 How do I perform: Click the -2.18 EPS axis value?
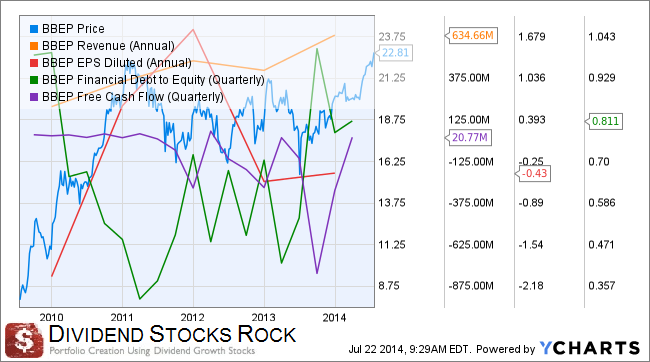pos(531,286)
